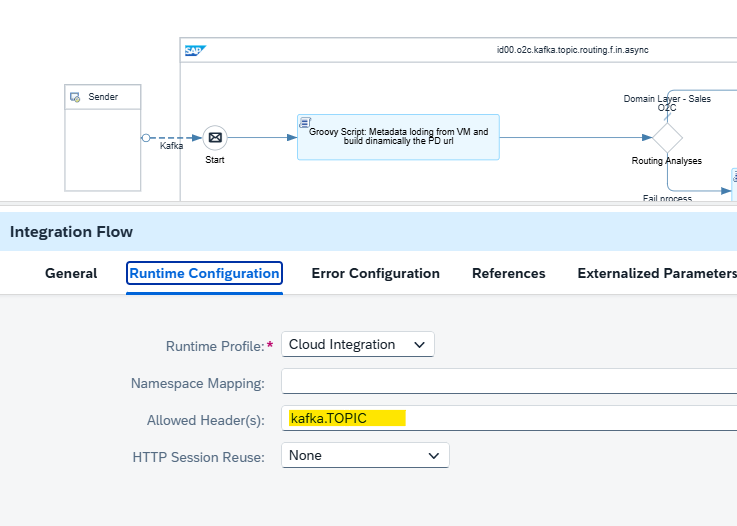
Task: Select the Kafka adapter connection circle
Action: [x=146, y=138]
